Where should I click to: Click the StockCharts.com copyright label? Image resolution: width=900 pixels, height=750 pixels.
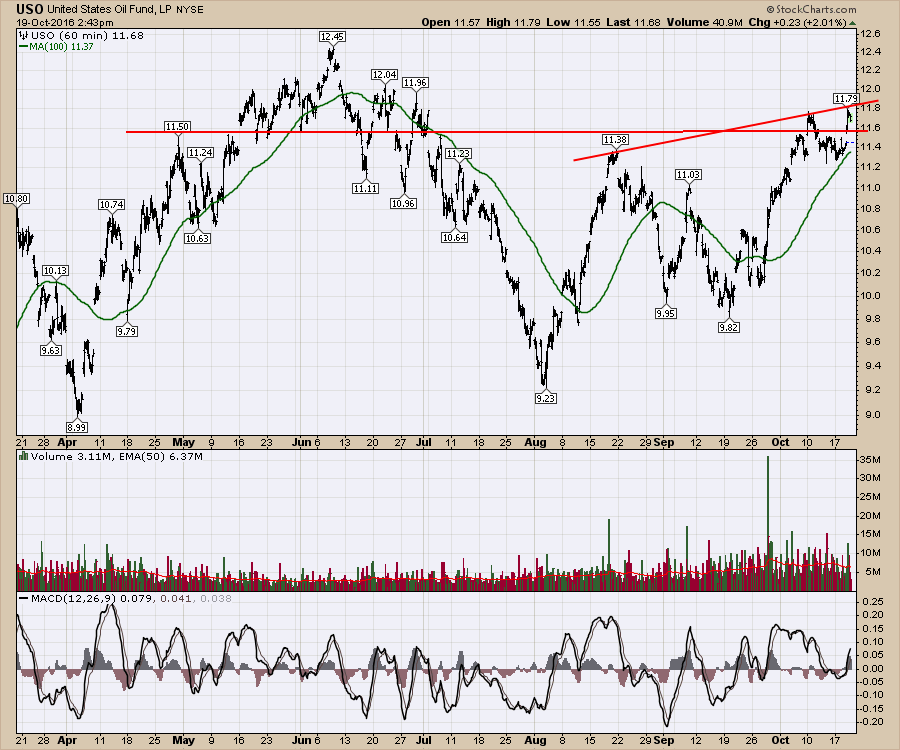[812, 10]
